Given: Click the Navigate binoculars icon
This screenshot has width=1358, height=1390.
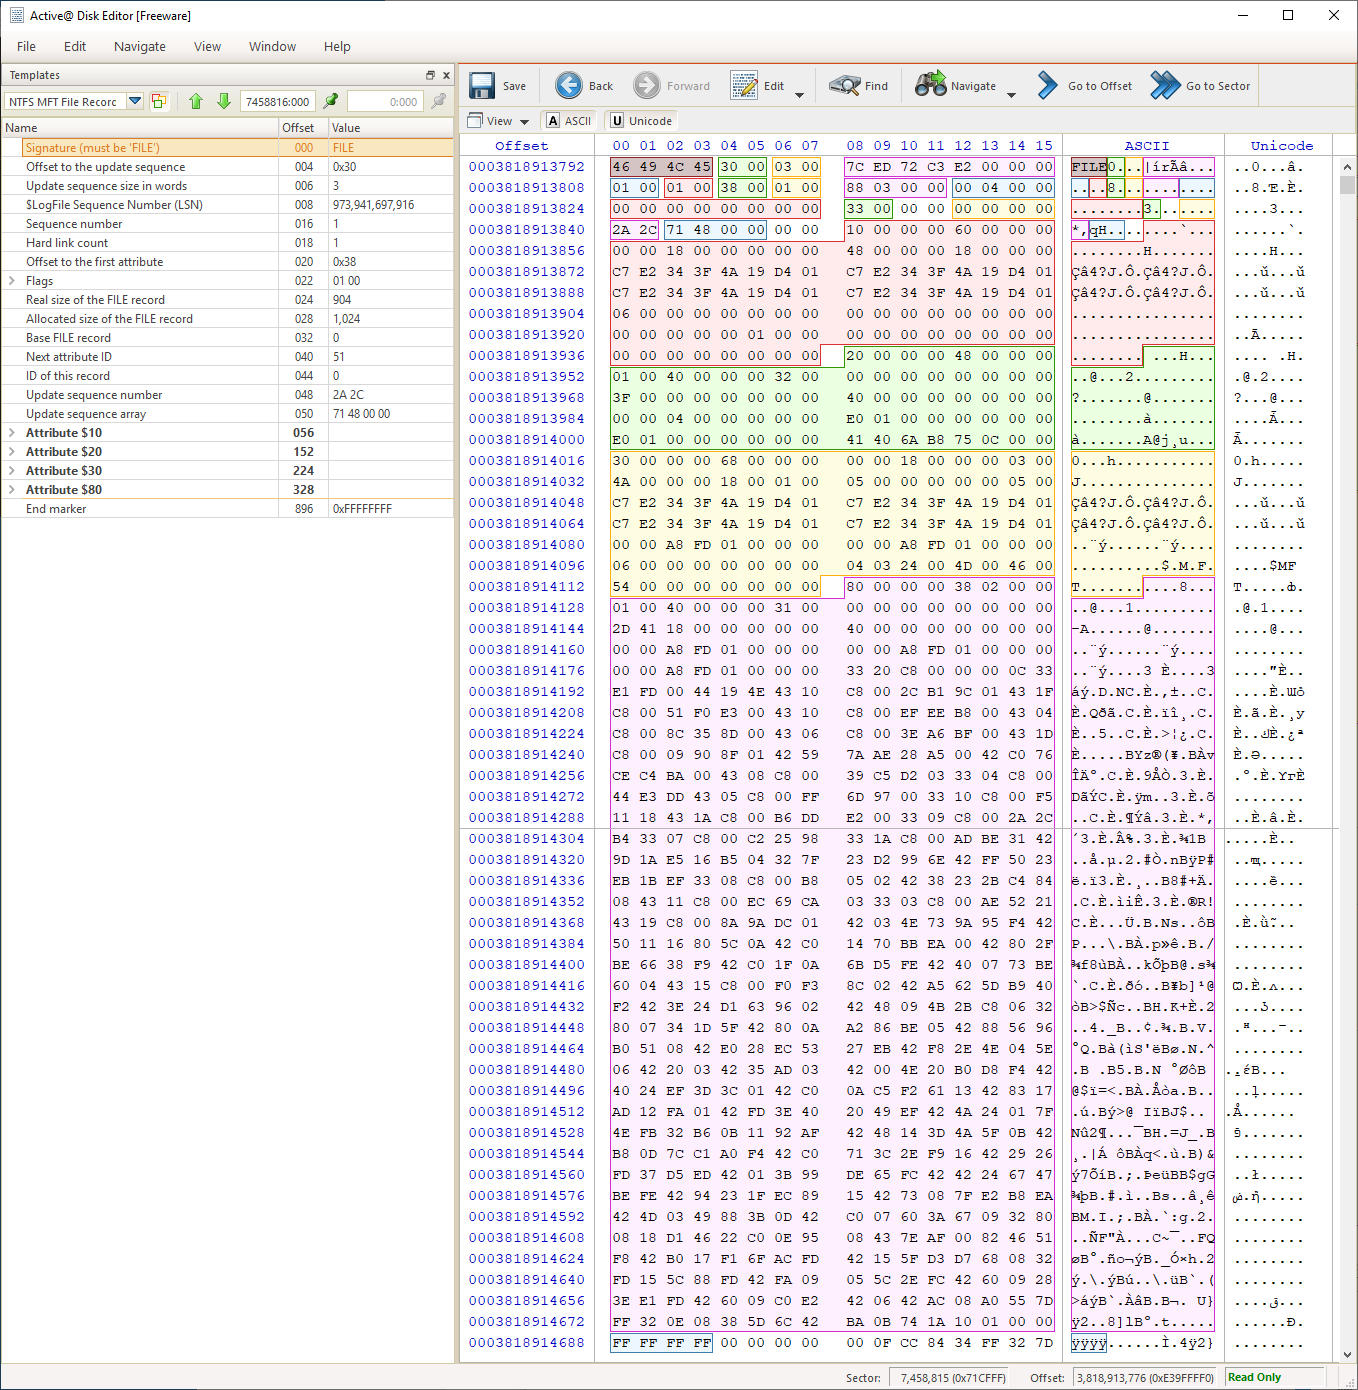Looking at the screenshot, I should [931, 86].
